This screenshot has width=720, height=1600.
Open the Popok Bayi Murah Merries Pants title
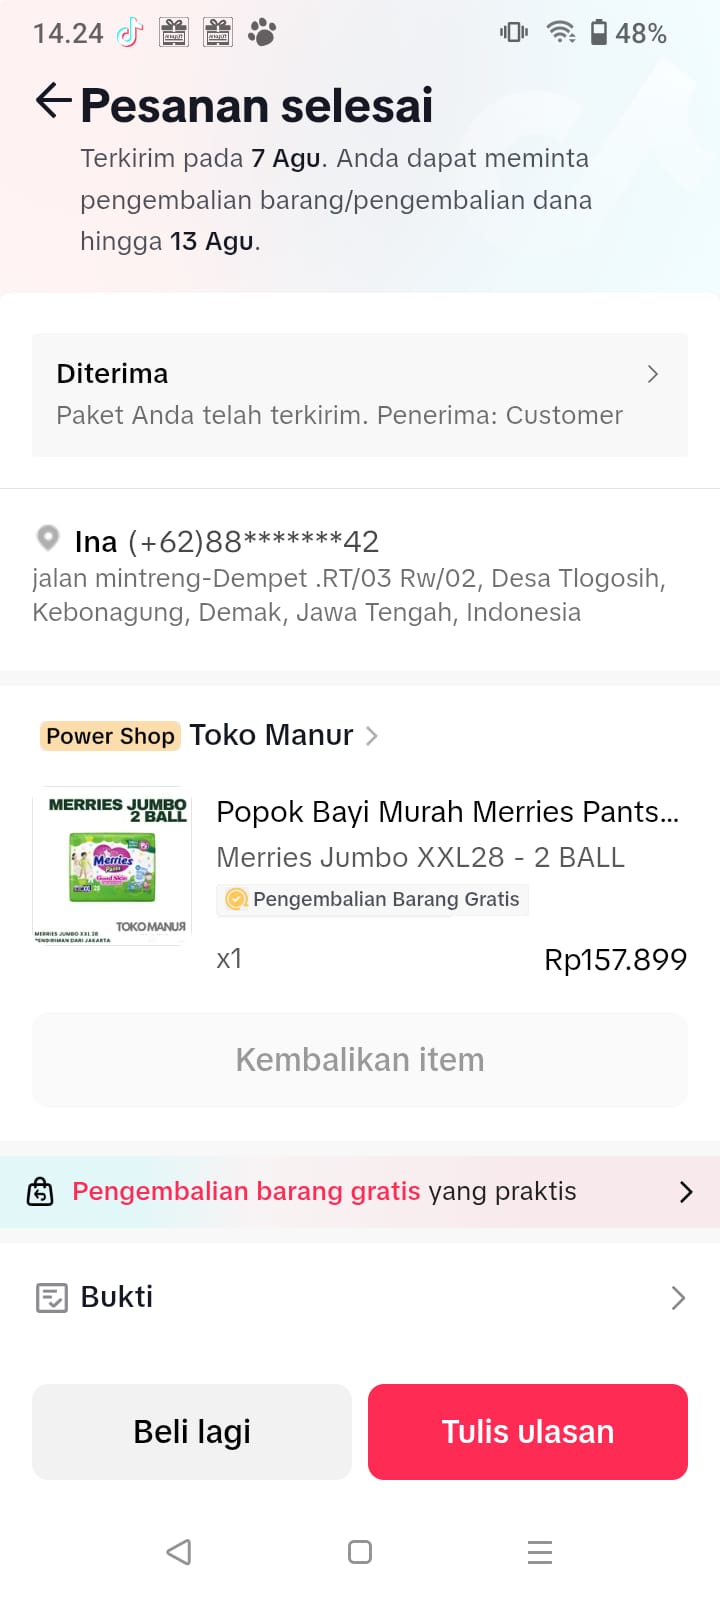click(x=447, y=811)
